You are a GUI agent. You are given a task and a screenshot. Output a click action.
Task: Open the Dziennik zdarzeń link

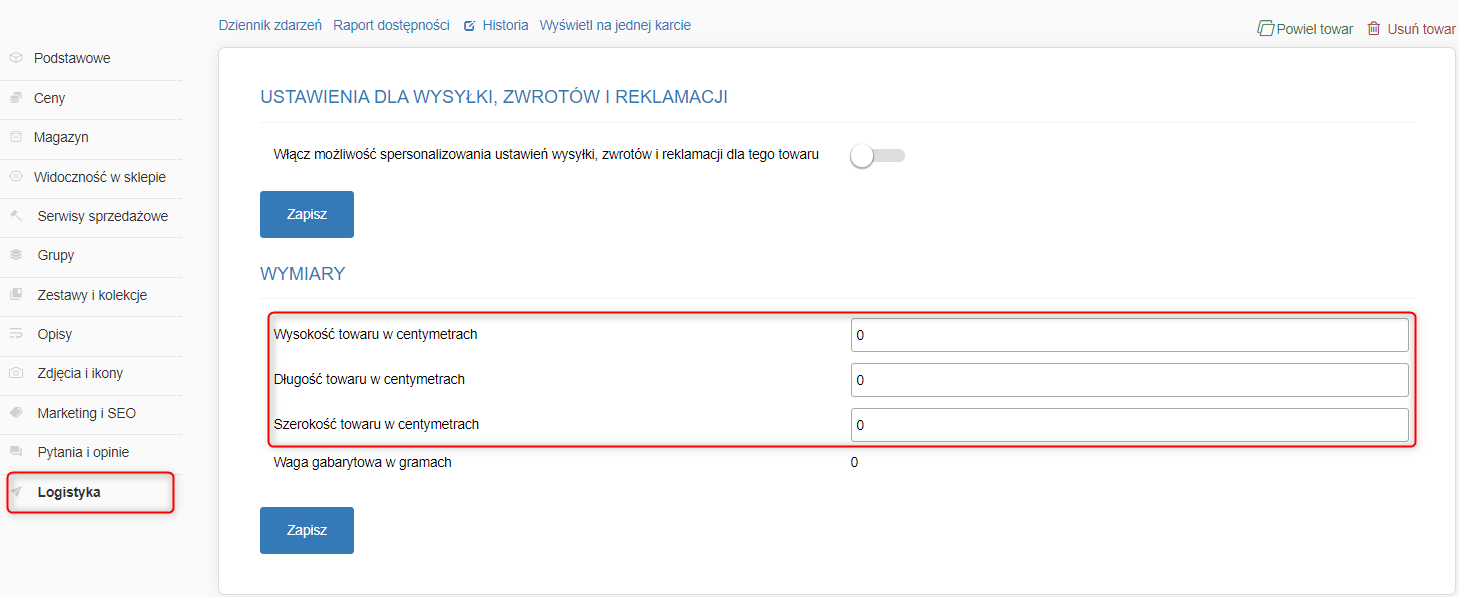[270, 25]
